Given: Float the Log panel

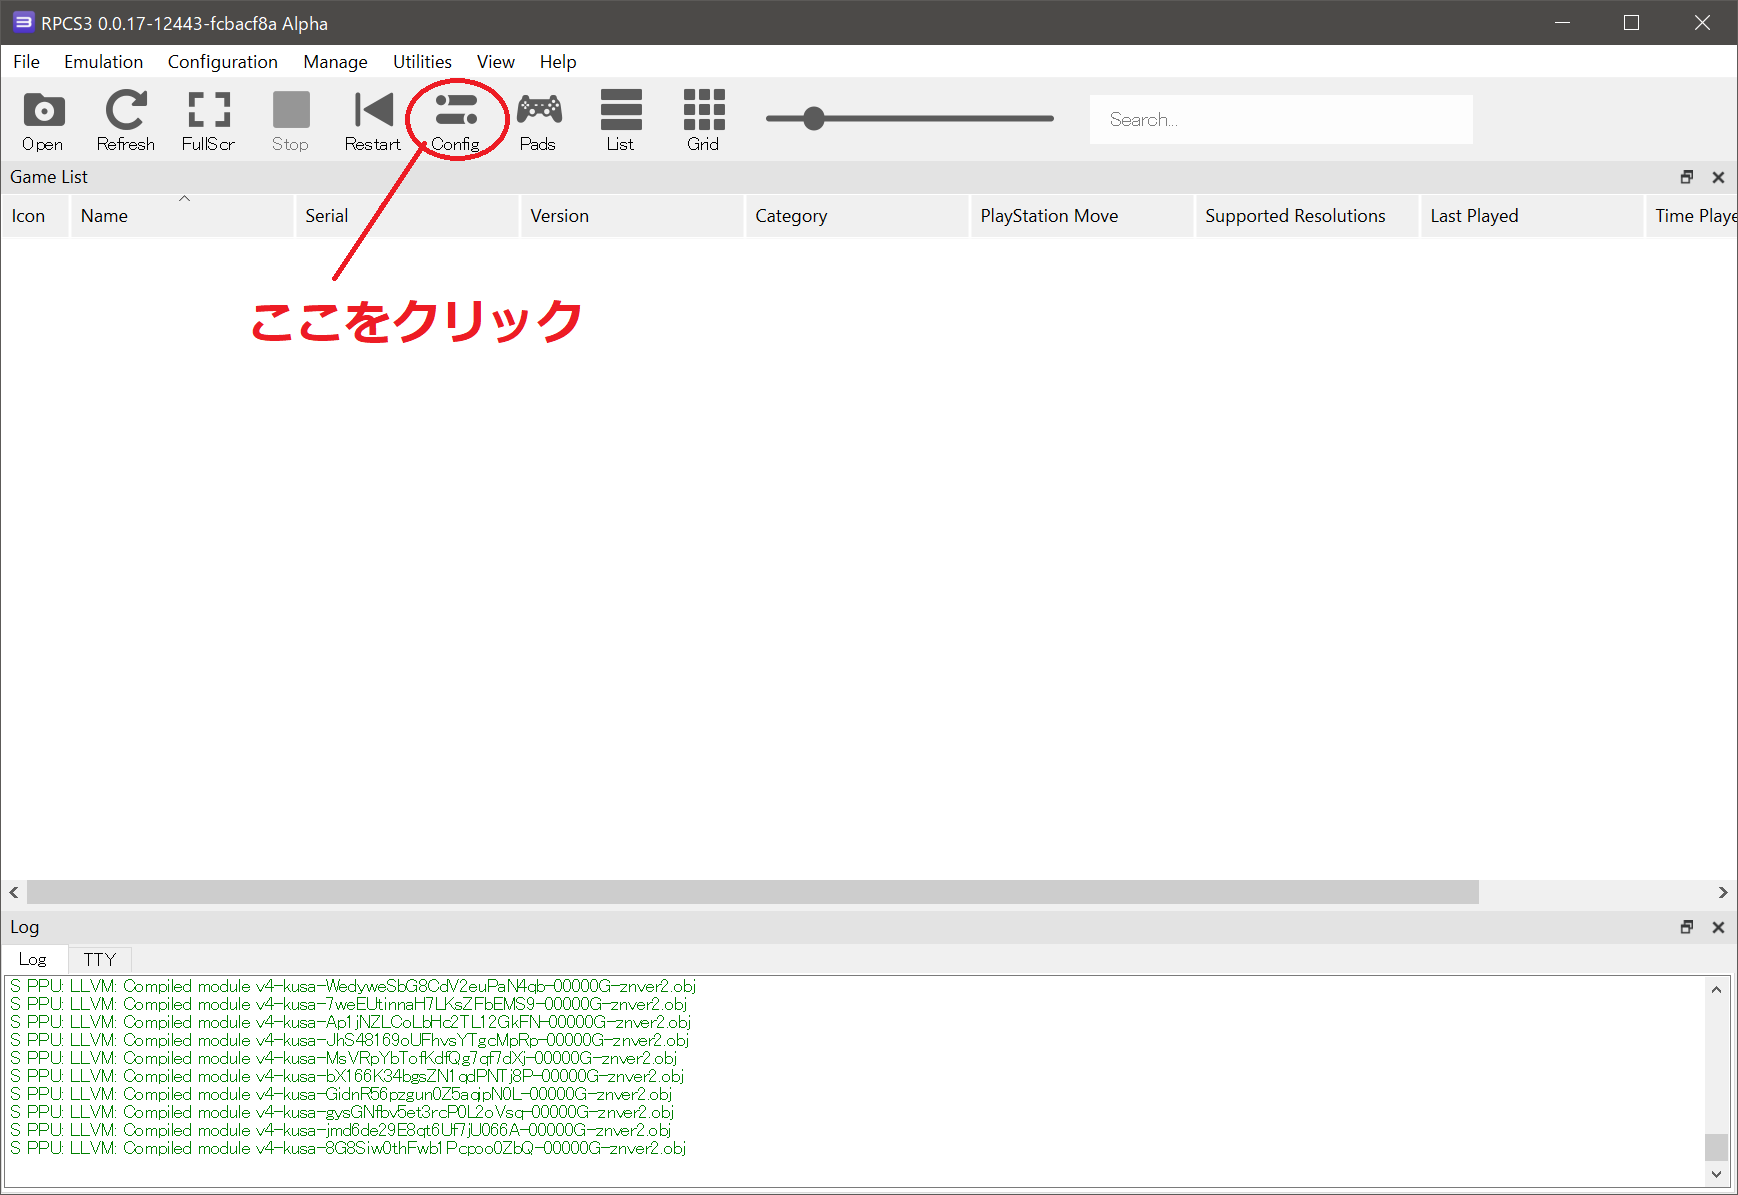Looking at the screenshot, I should [1687, 927].
